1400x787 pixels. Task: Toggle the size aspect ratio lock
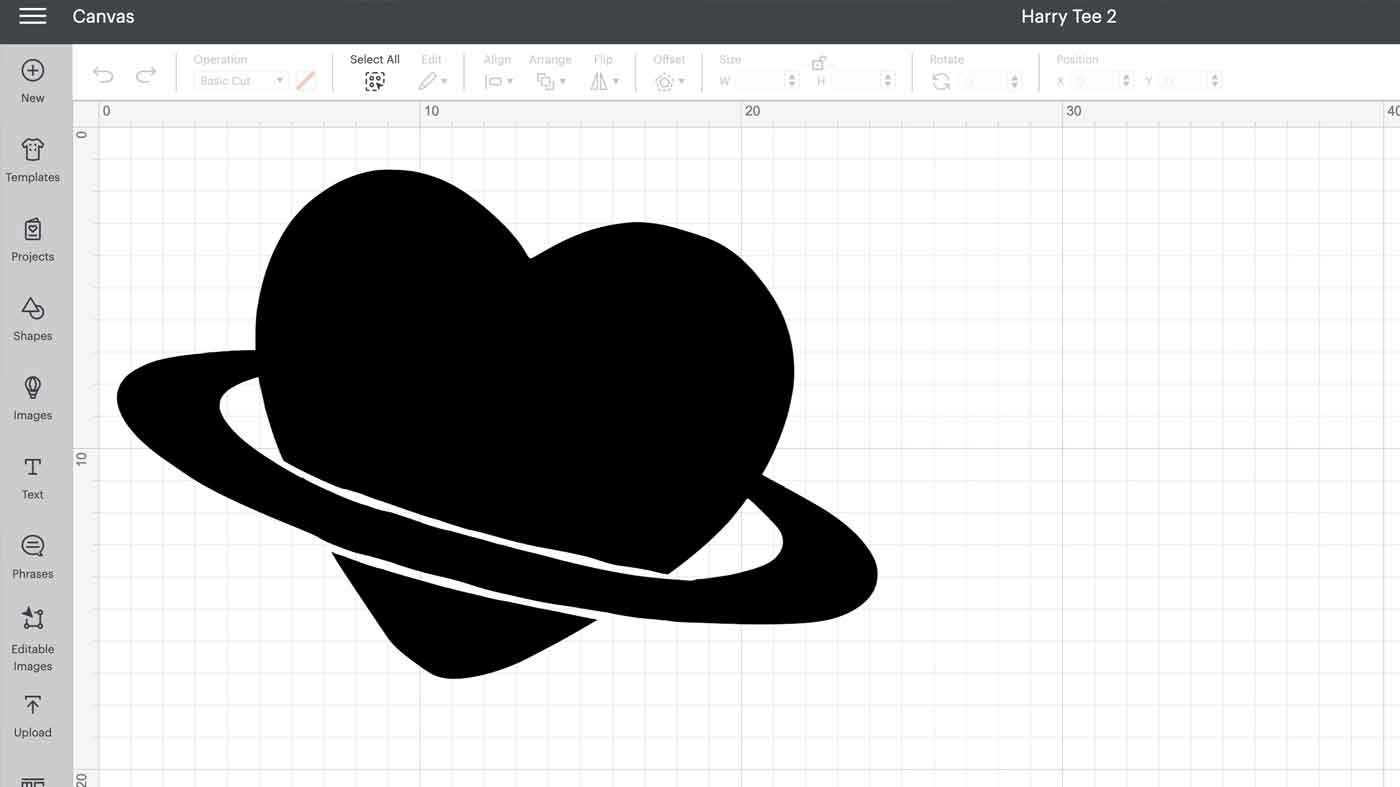[x=818, y=63]
